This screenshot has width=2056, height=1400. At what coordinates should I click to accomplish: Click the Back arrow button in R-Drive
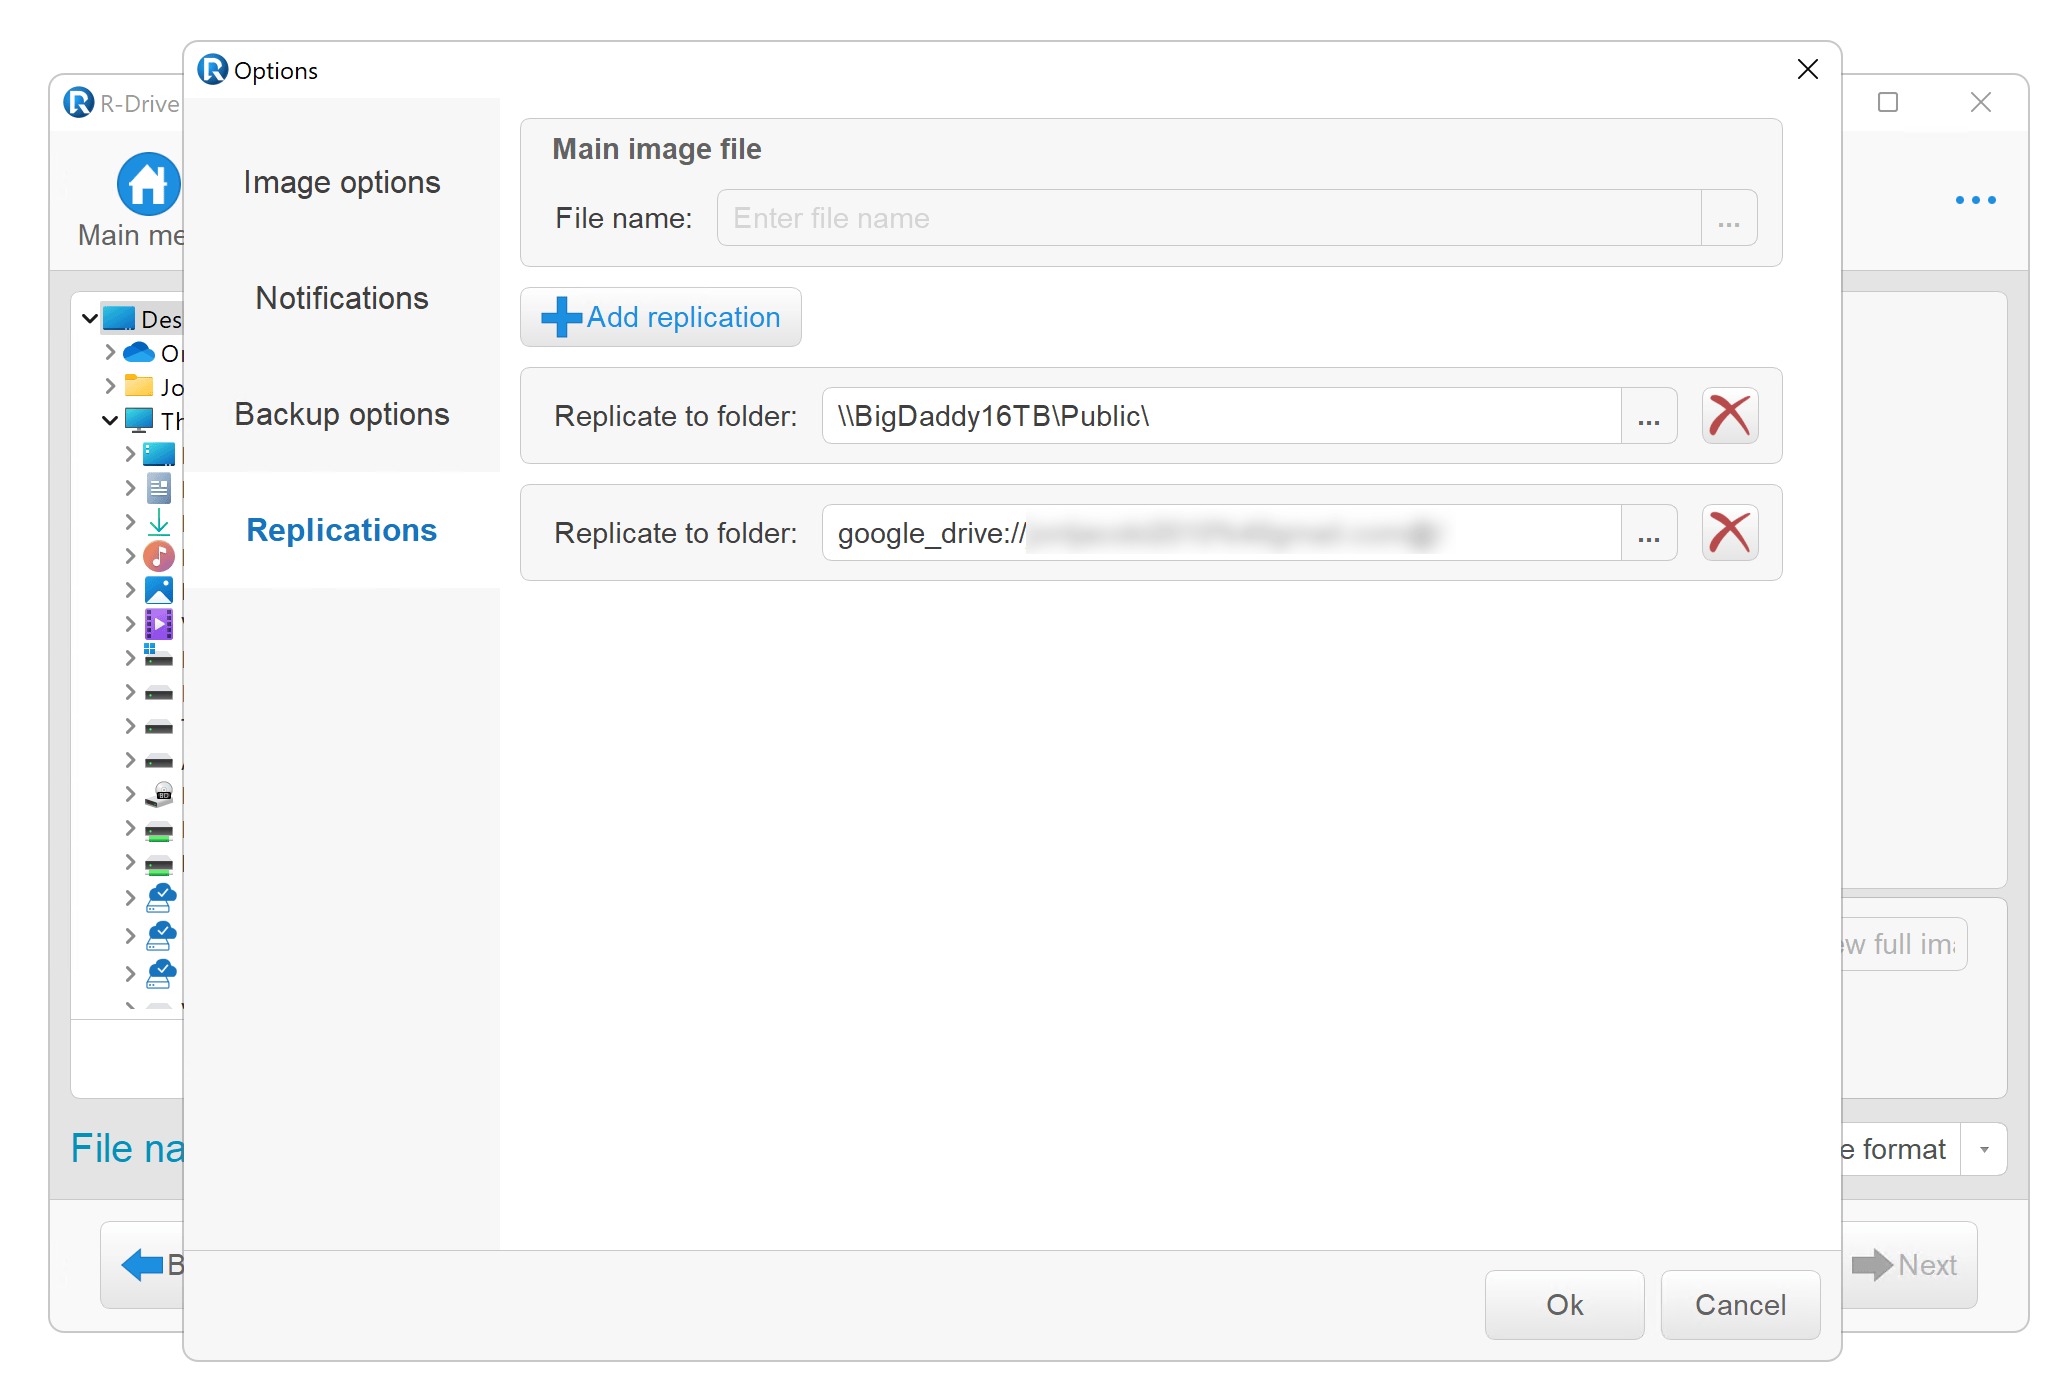click(142, 1265)
